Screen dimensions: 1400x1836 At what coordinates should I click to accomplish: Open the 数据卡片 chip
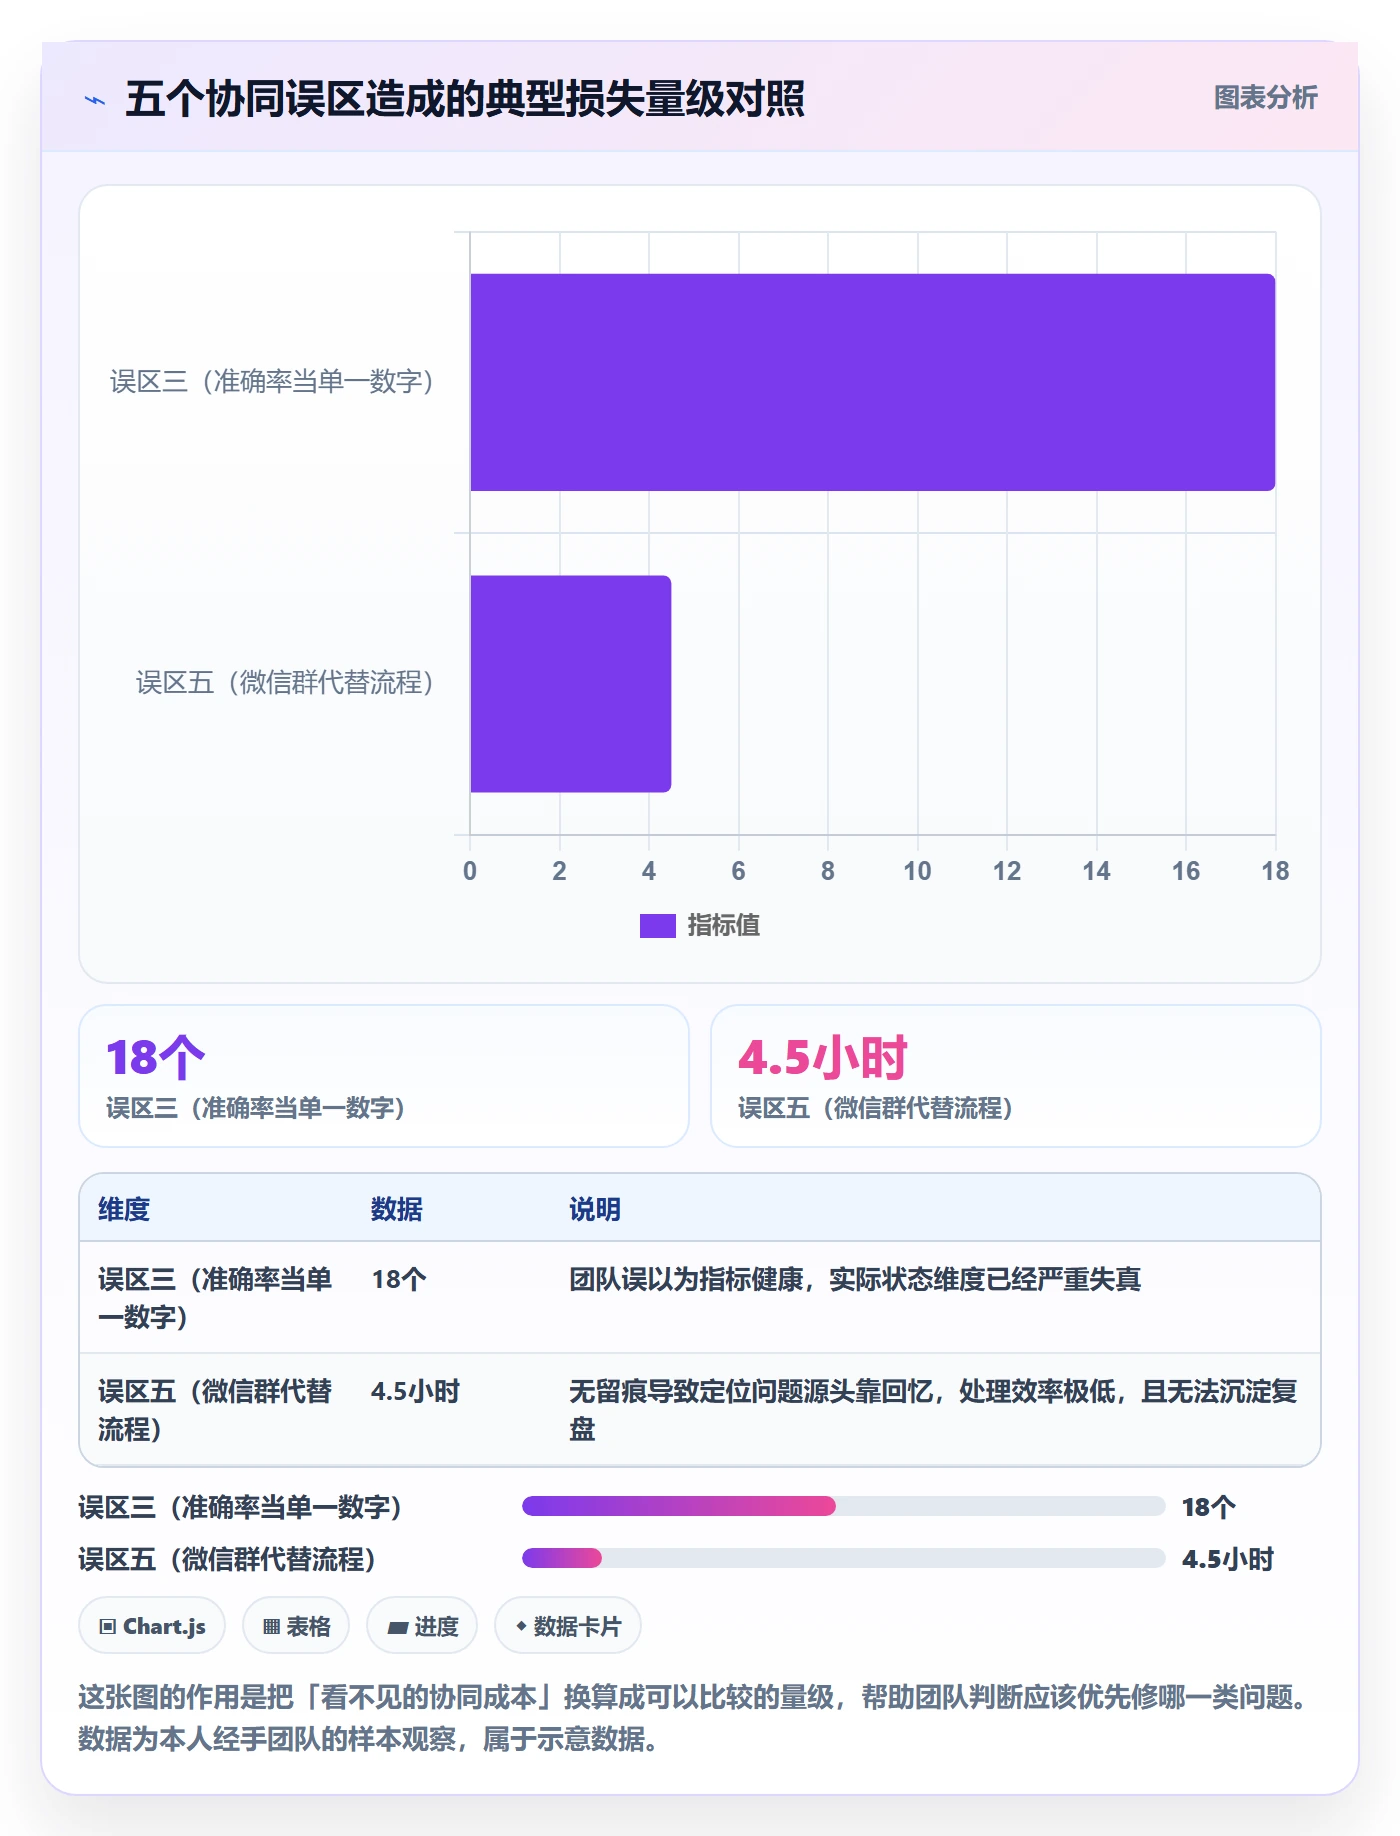pyautogui.click(x=568, y=1626)
